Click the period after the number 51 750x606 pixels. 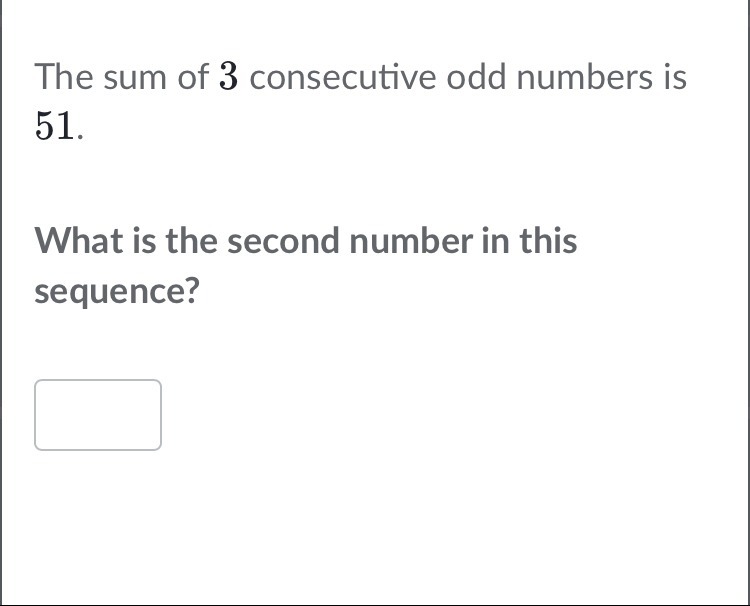(x=80, y=137)
